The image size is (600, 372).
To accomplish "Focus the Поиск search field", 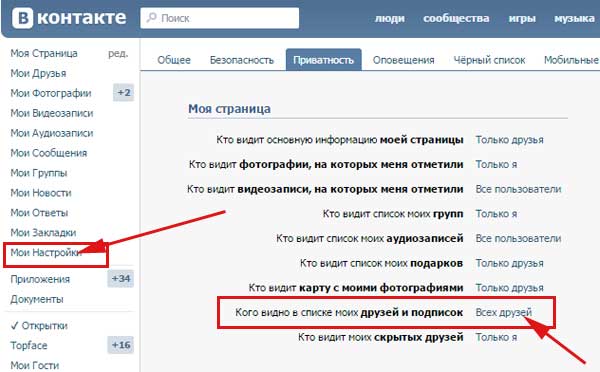I will click(x=220, y=18).
